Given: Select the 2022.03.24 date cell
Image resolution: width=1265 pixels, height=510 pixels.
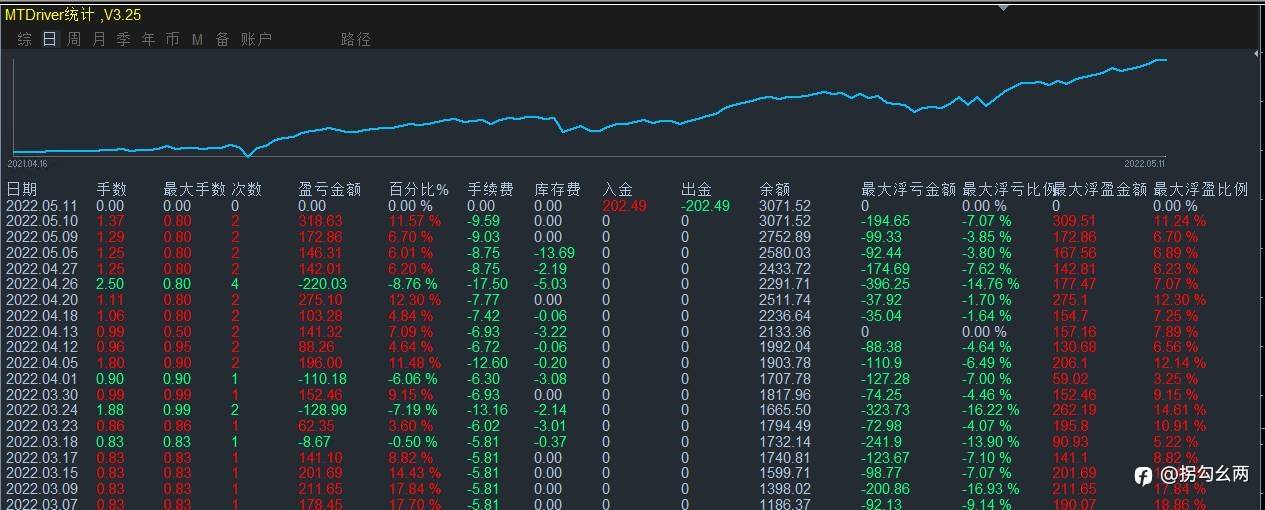Looking at the screenshot, I should coord(42,410).
